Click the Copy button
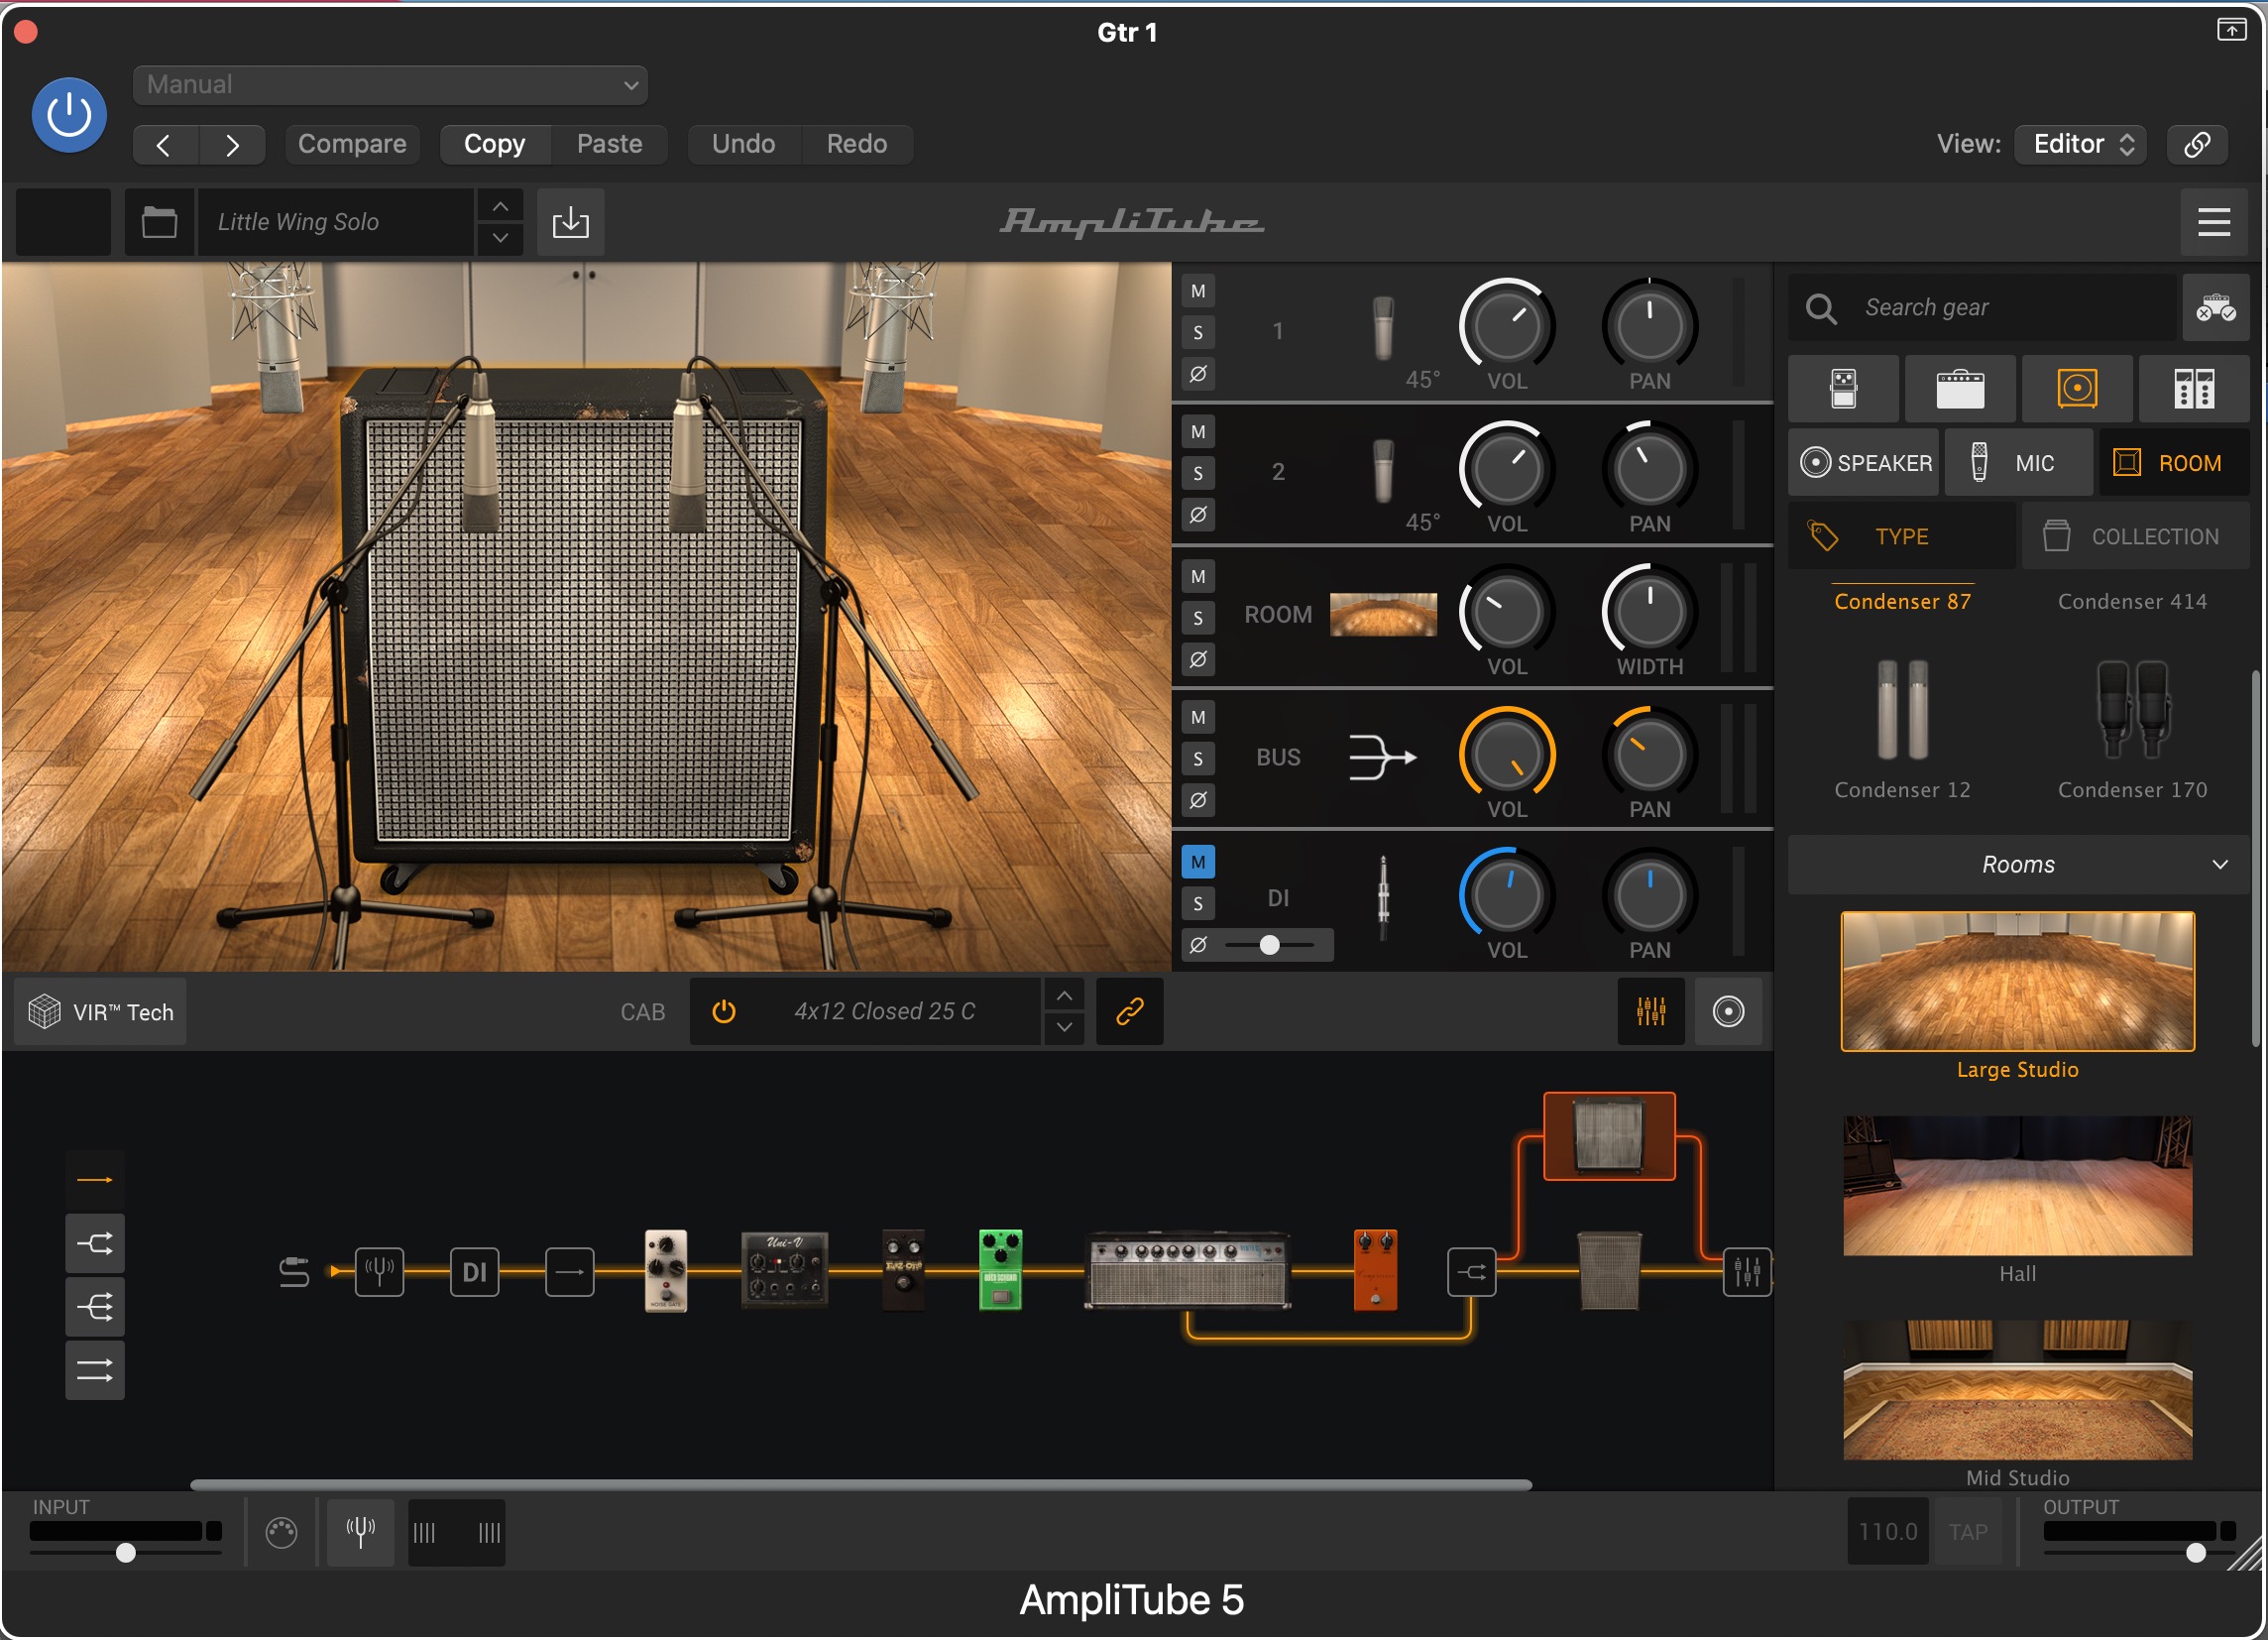 click(x=495, y=144)
